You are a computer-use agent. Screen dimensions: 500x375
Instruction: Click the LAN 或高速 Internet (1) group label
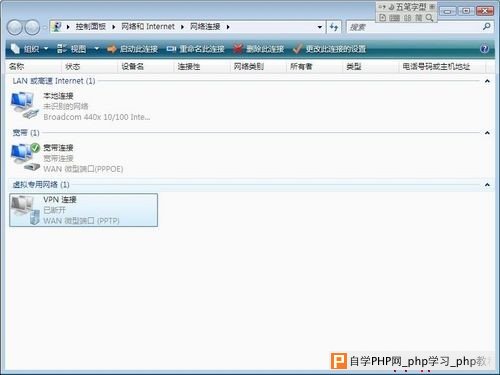pos(54,81)
